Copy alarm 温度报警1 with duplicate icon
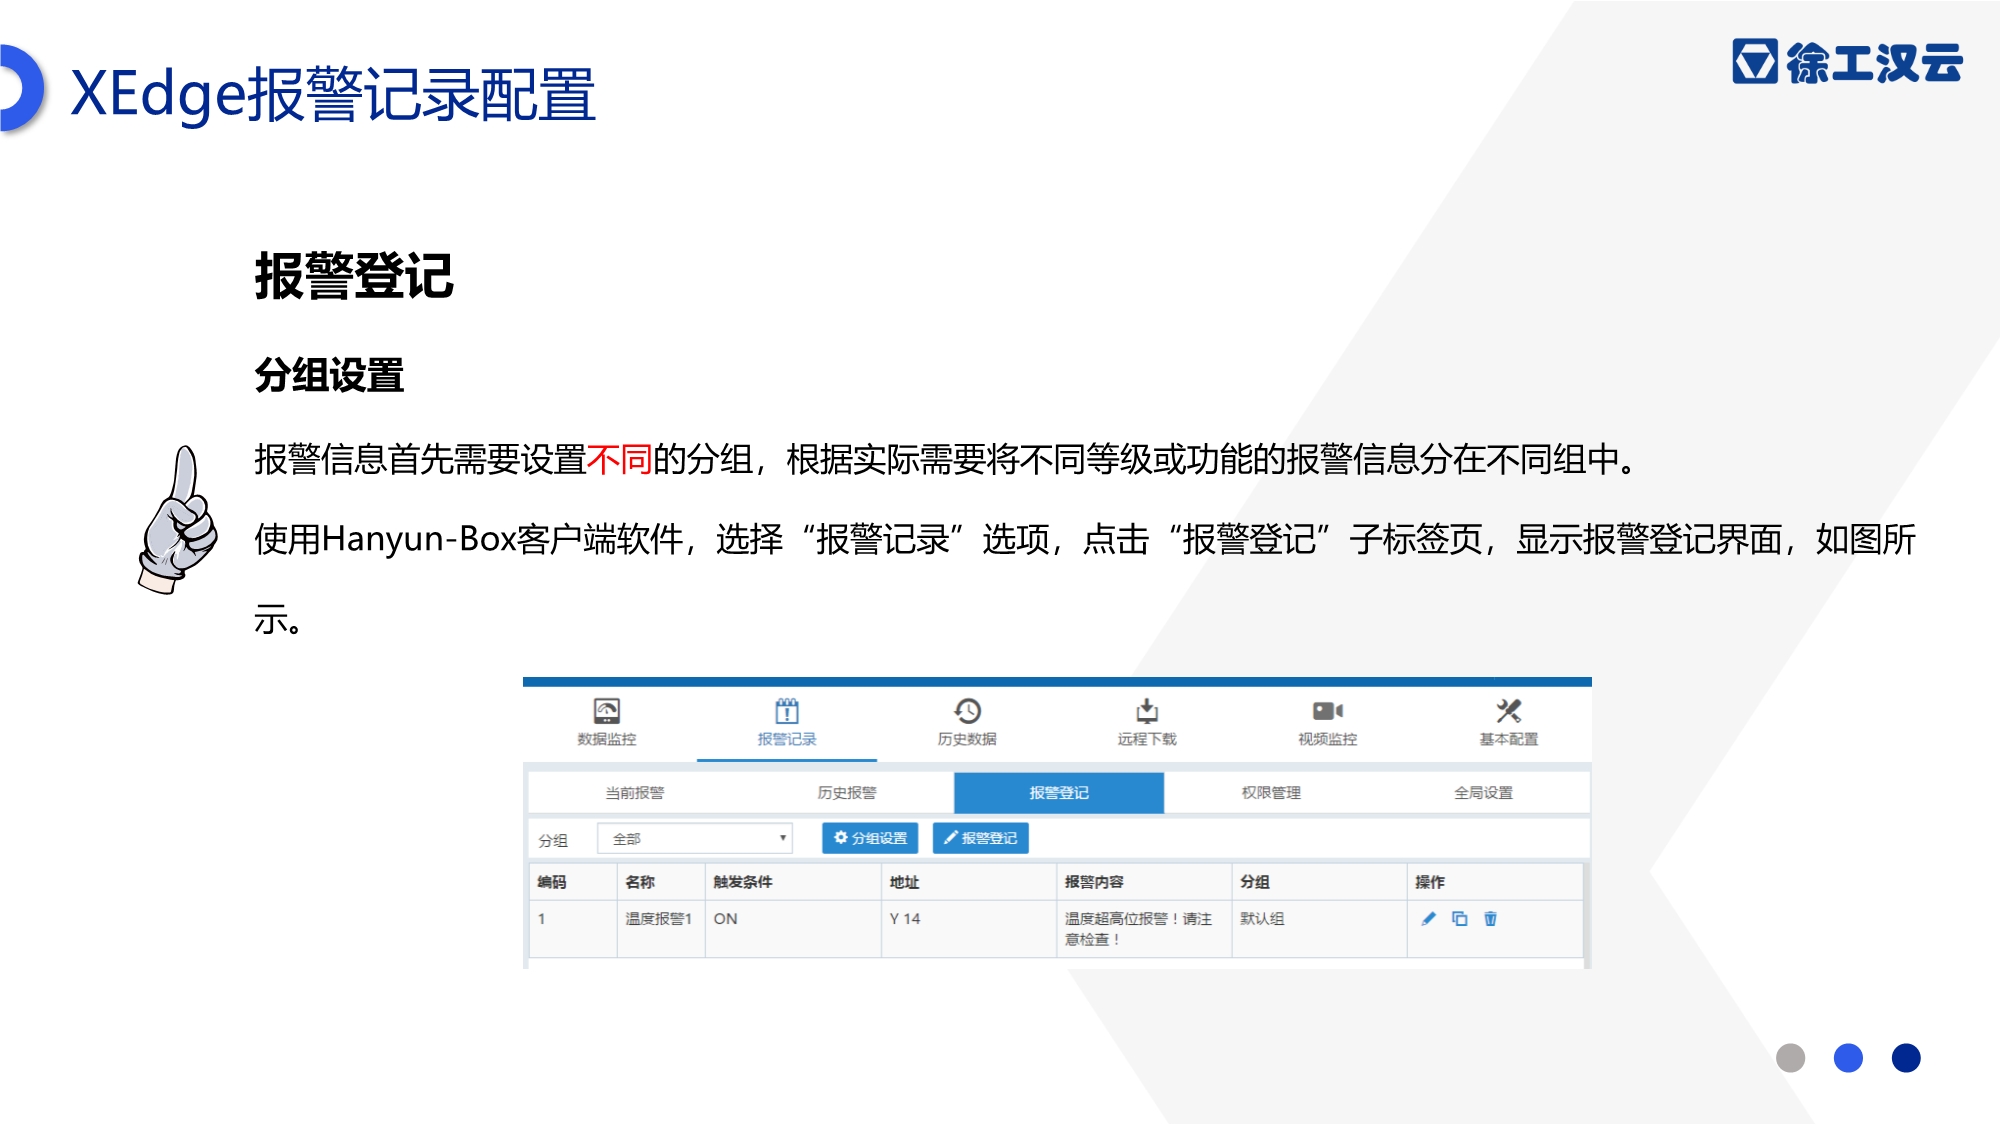The image size is (2000, 1125). pyautogui.click(x=1460, y=918)
